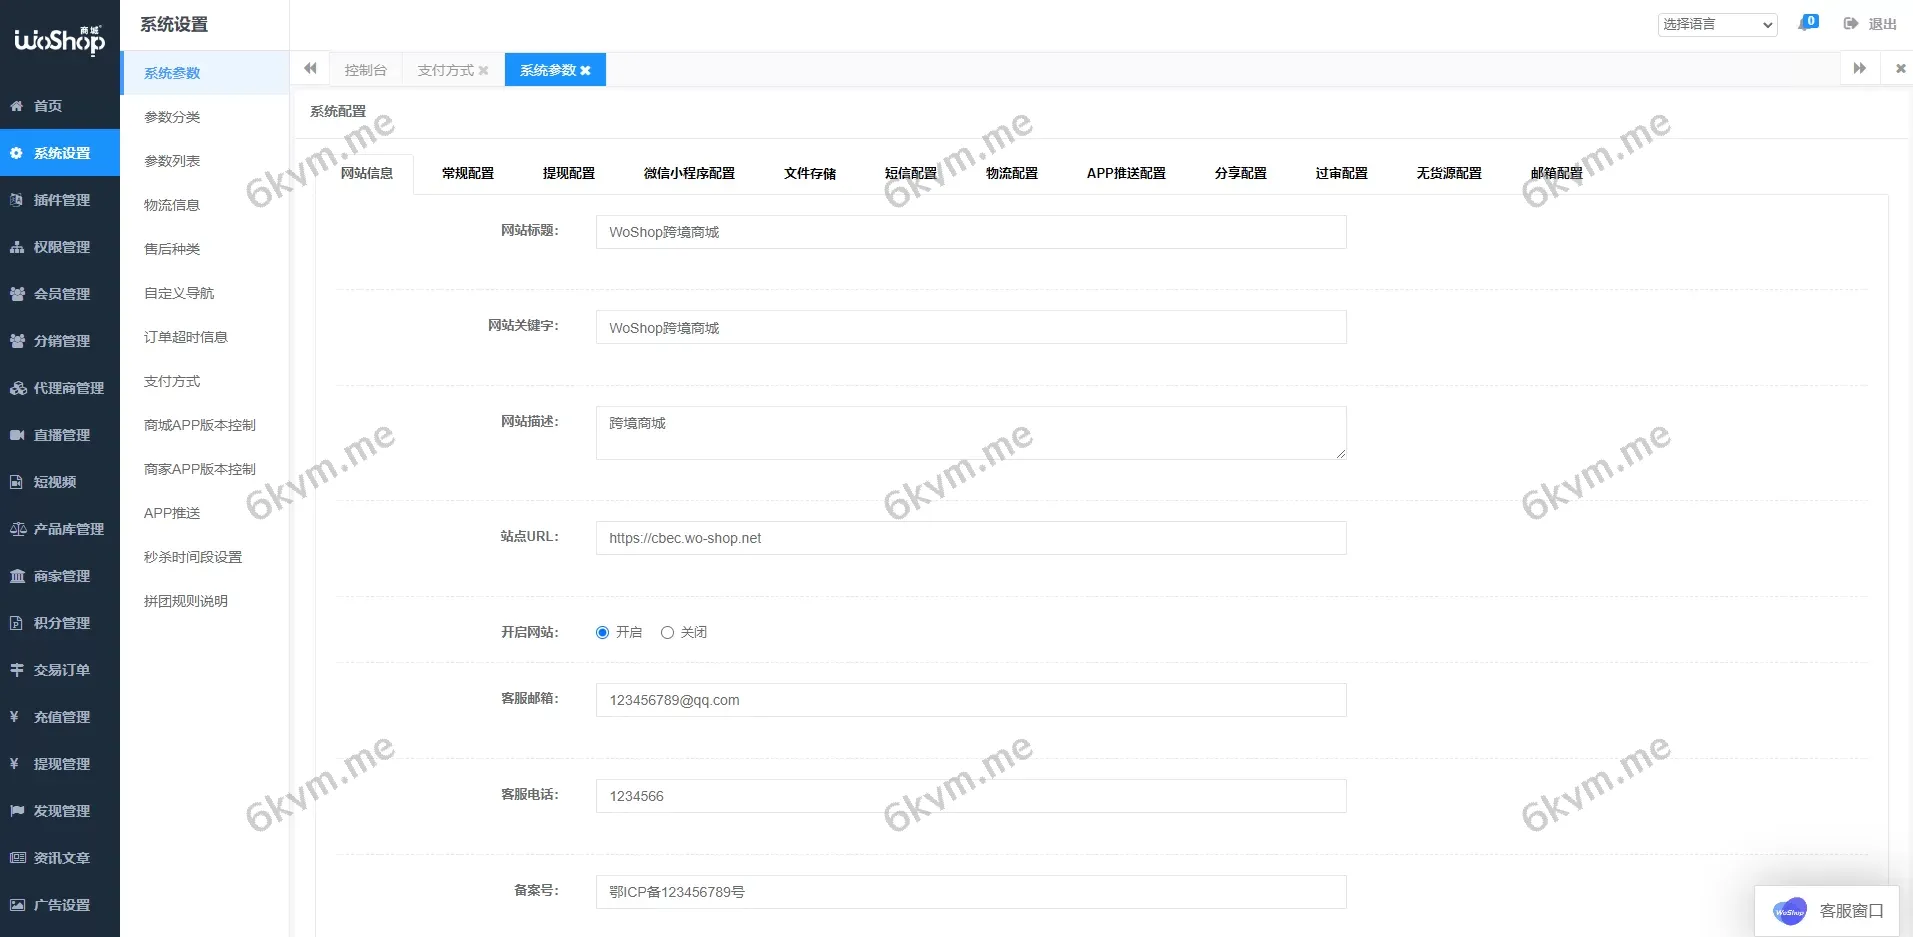Click the notification bell icon
This screenshot has width=1913, height=937.
pyautogui.click(x=1807, y=22)
